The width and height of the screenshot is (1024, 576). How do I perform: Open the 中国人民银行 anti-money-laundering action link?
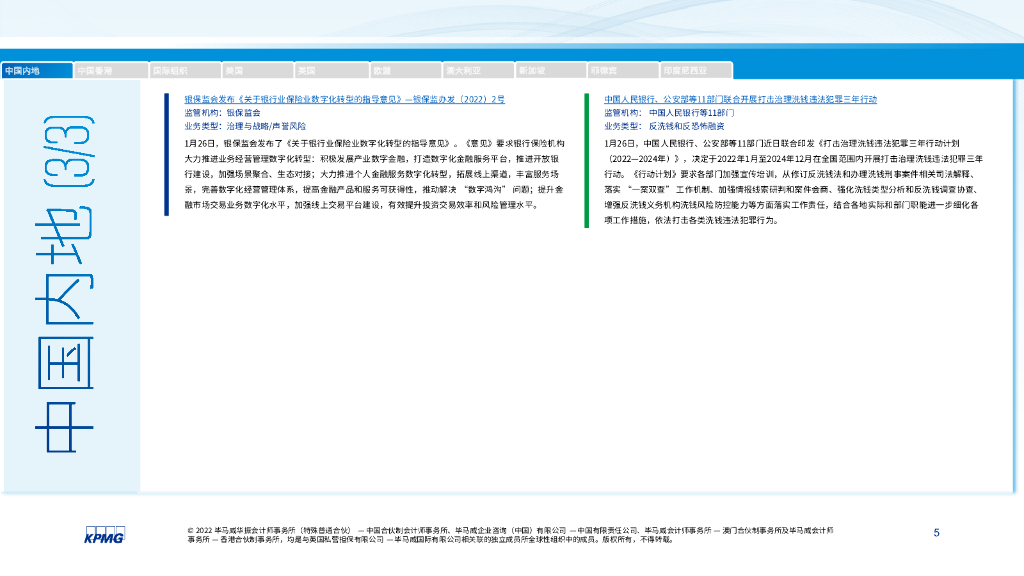(x=740, y=99)
